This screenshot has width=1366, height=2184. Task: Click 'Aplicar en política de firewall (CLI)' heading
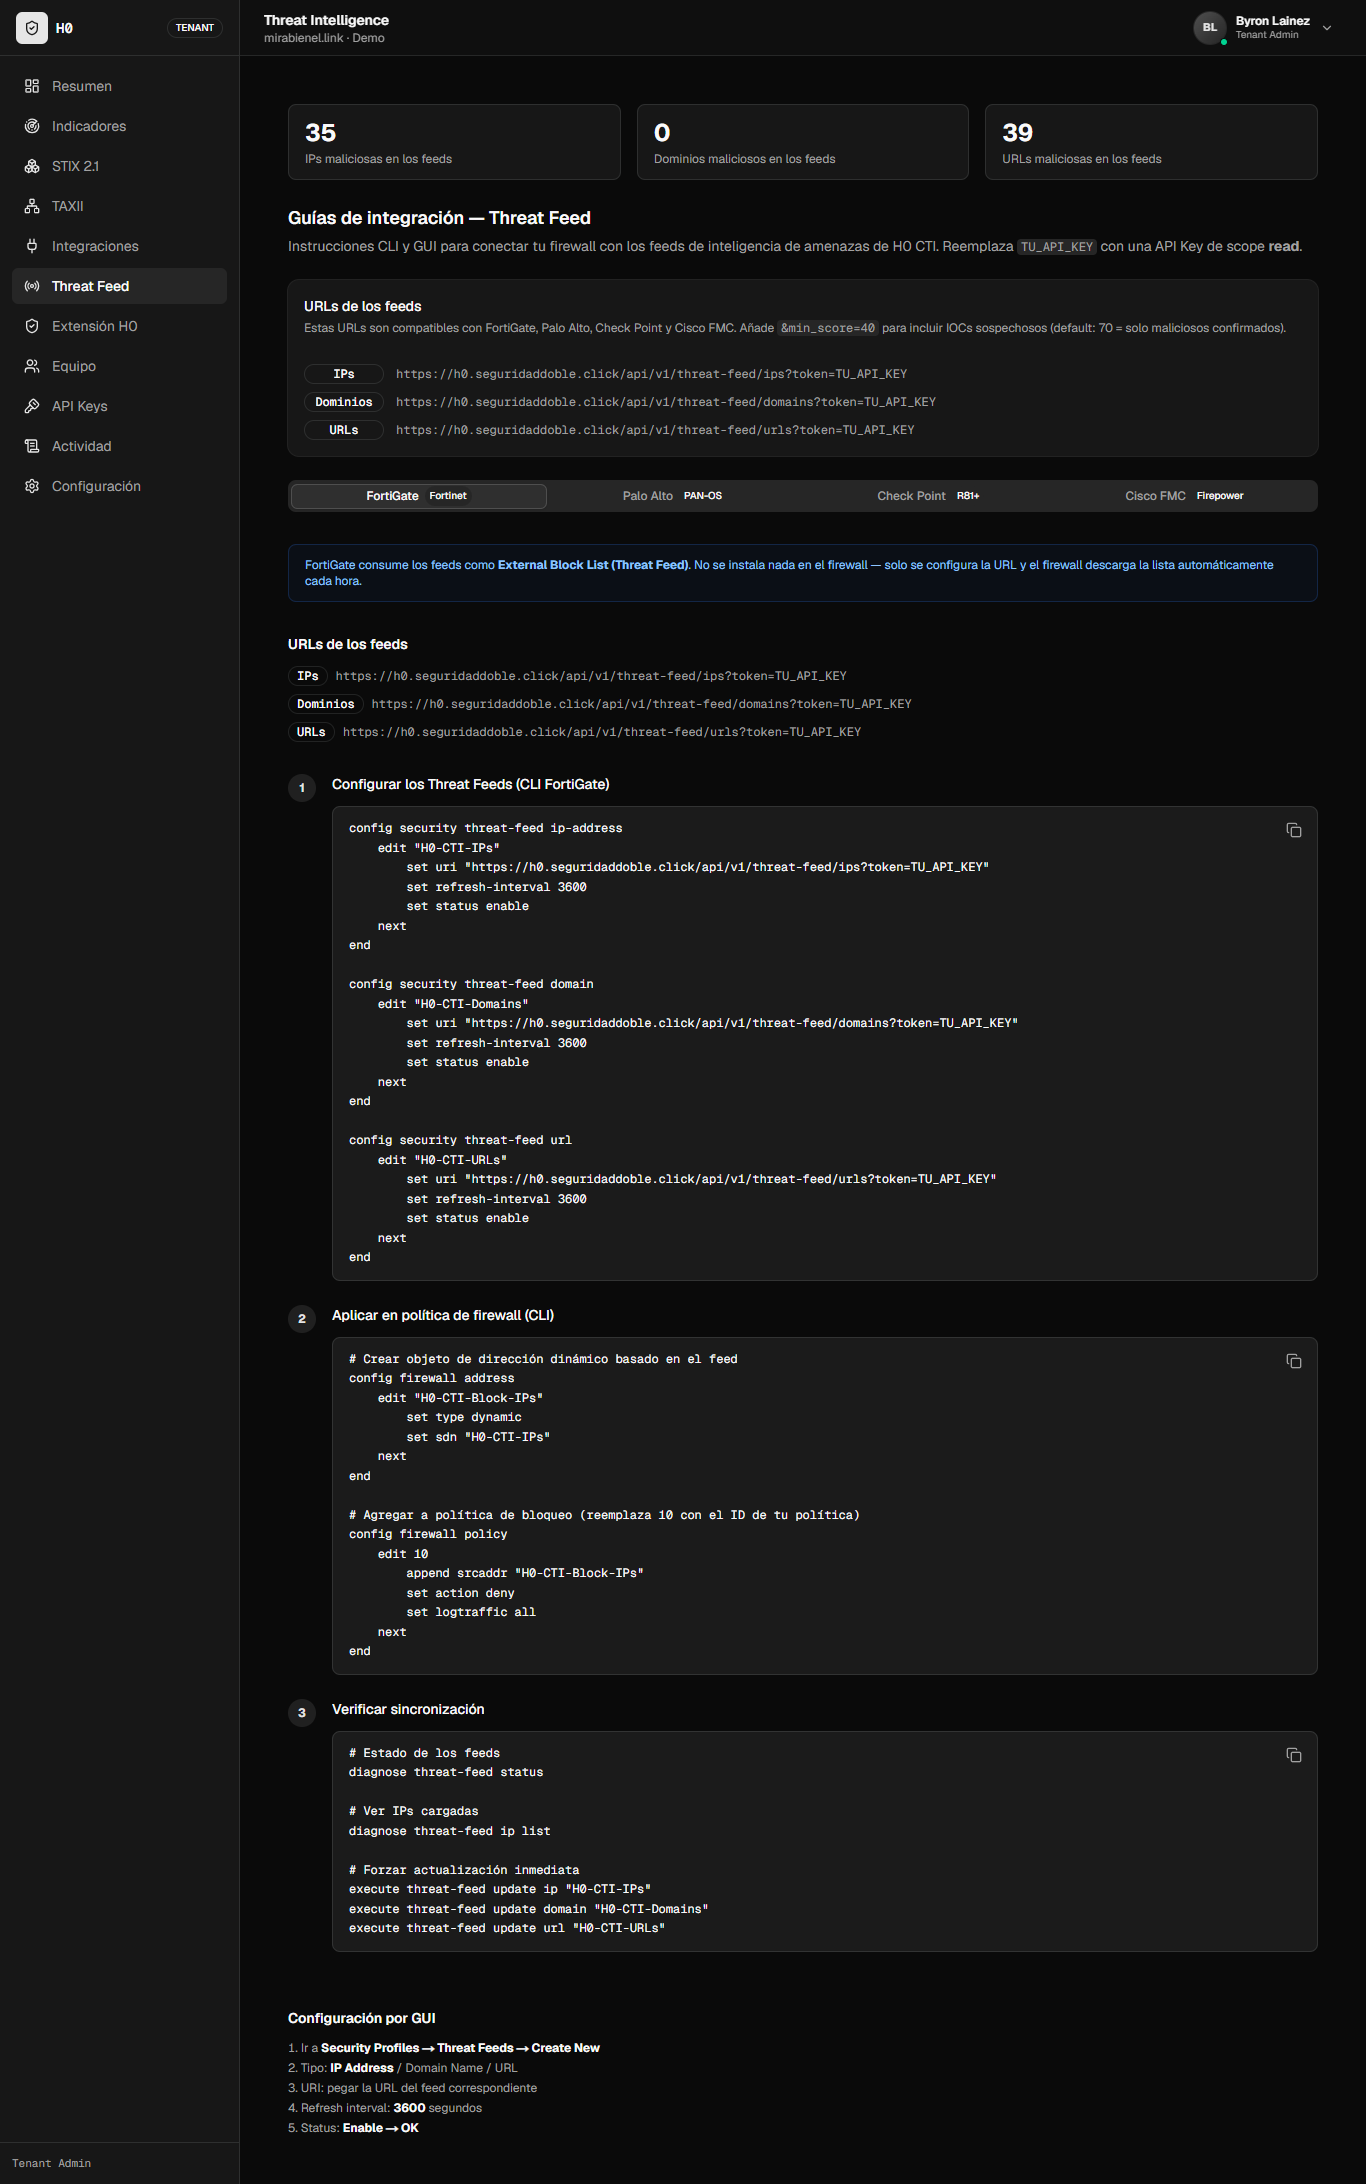[x=443, y=1315]
